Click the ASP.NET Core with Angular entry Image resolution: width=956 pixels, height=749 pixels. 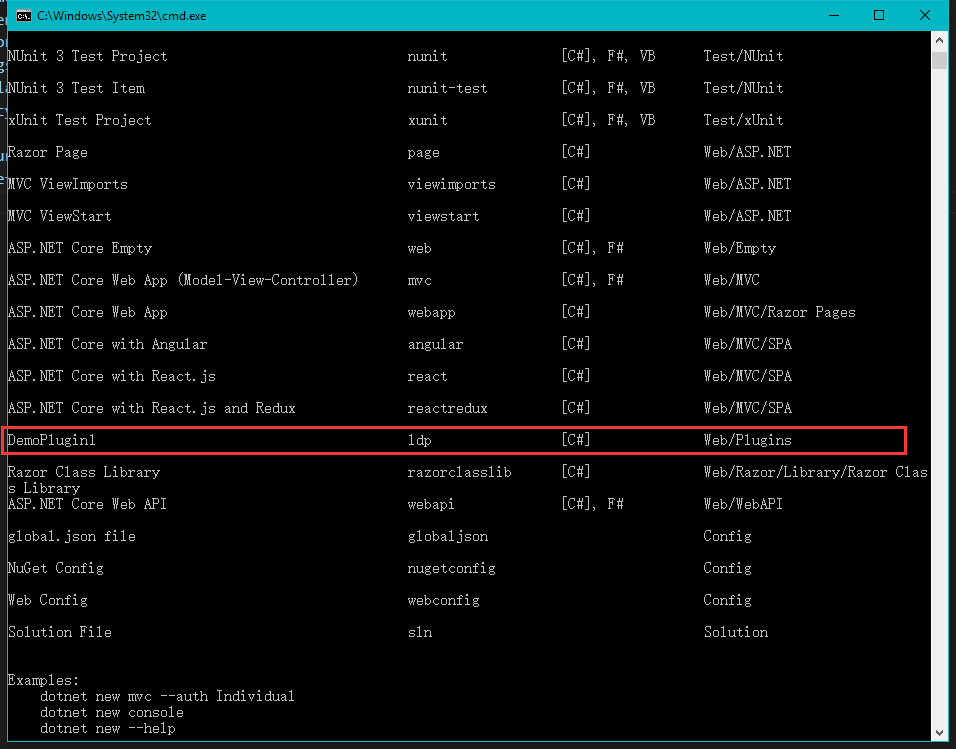[x=108, y=344]
